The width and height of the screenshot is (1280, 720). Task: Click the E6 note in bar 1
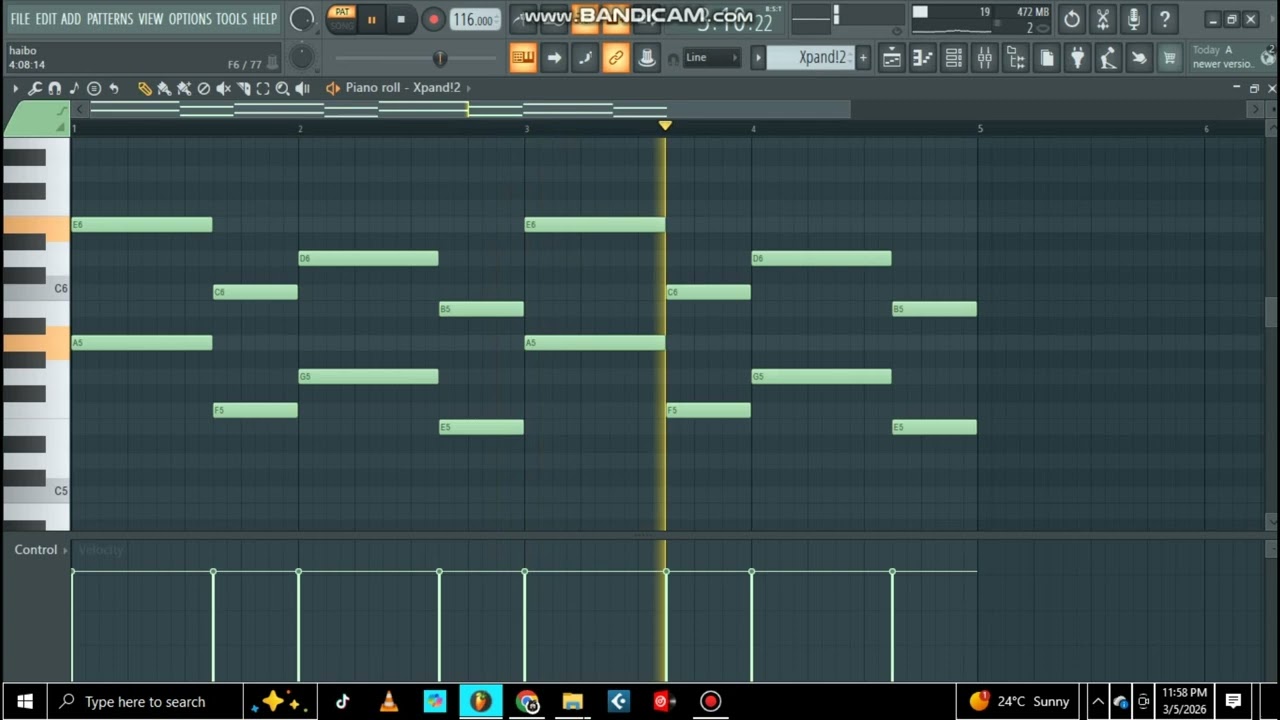coord(141,225)
